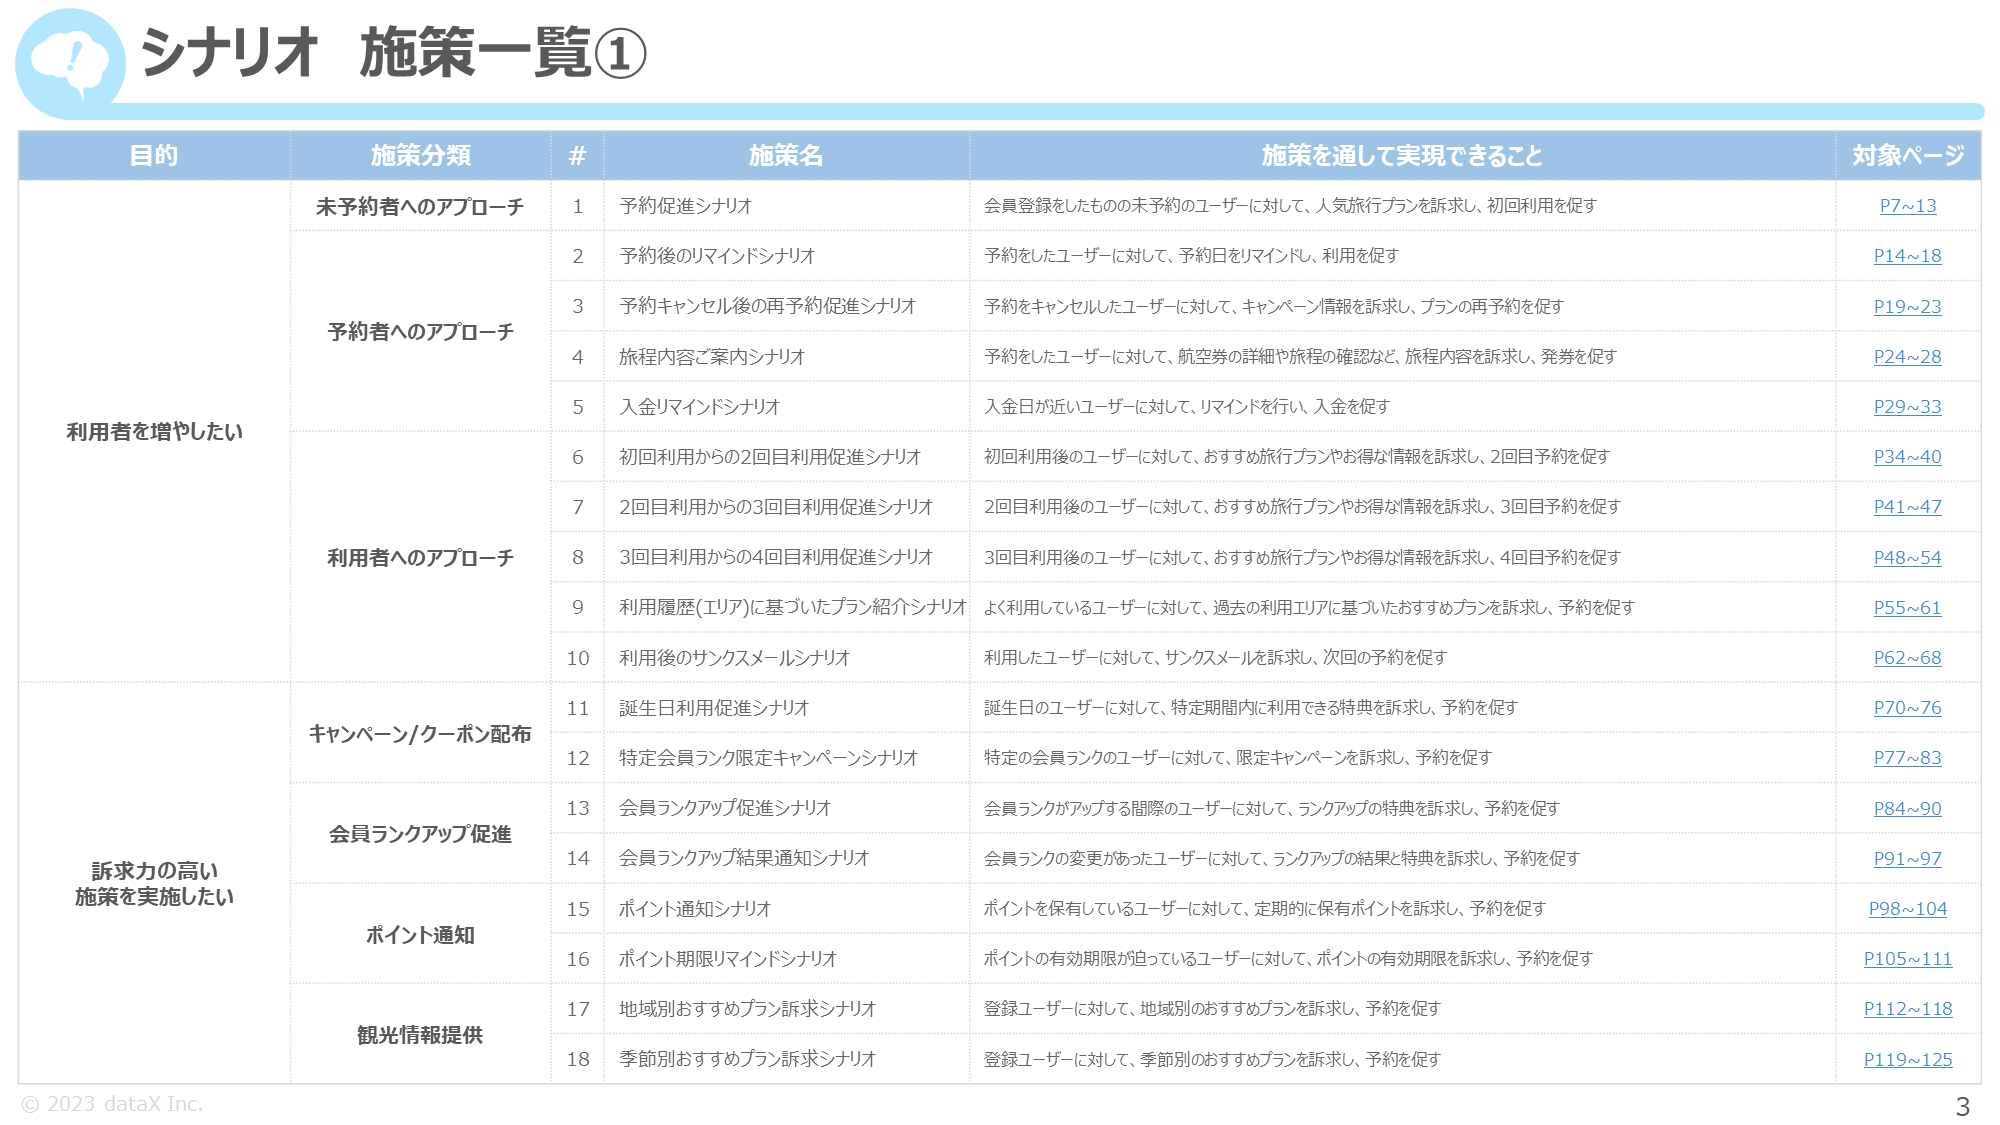Click the ポイント通知 category cell
The width and height of the screenshot is (2000, 1125).
(420, 935)
